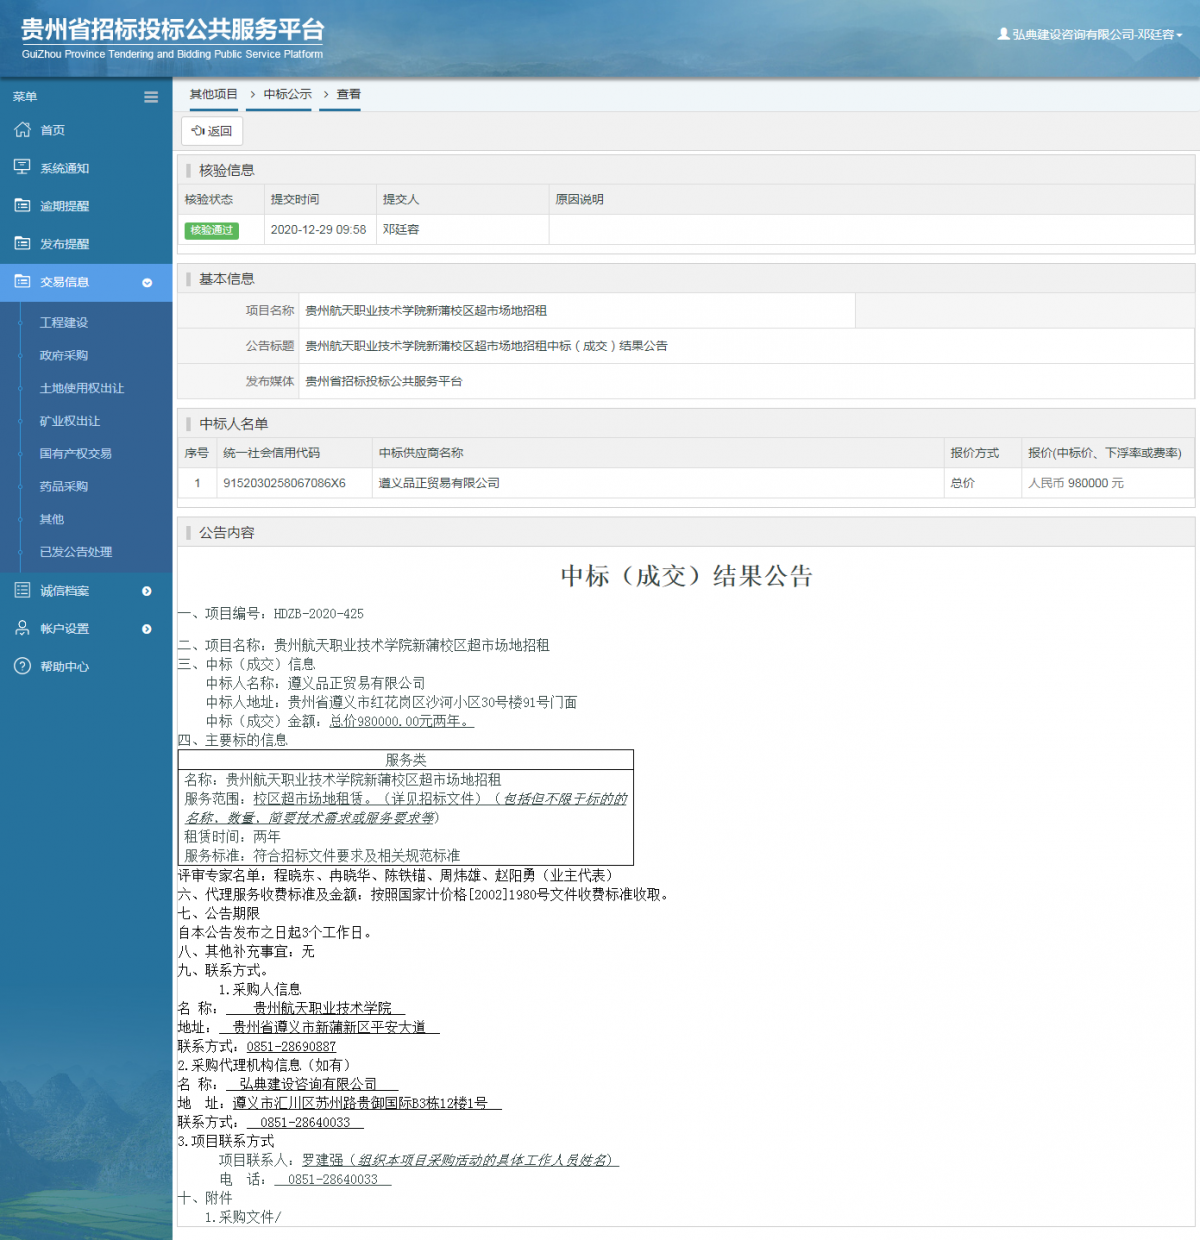
Task: Click supplier name 遵义品正贸易有限公司 in the table
Action: point(439,483)
